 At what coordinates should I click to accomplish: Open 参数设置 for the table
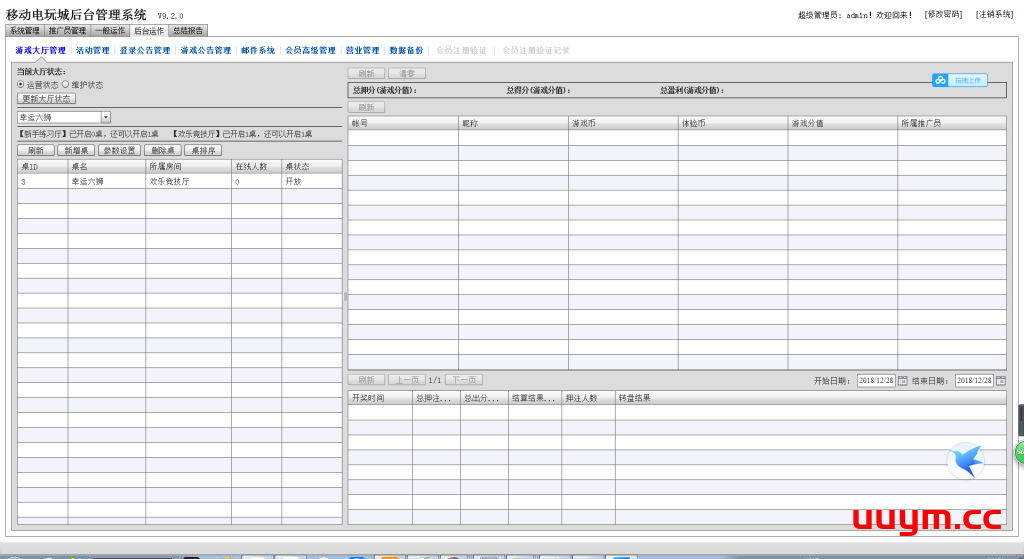(119, 150)
